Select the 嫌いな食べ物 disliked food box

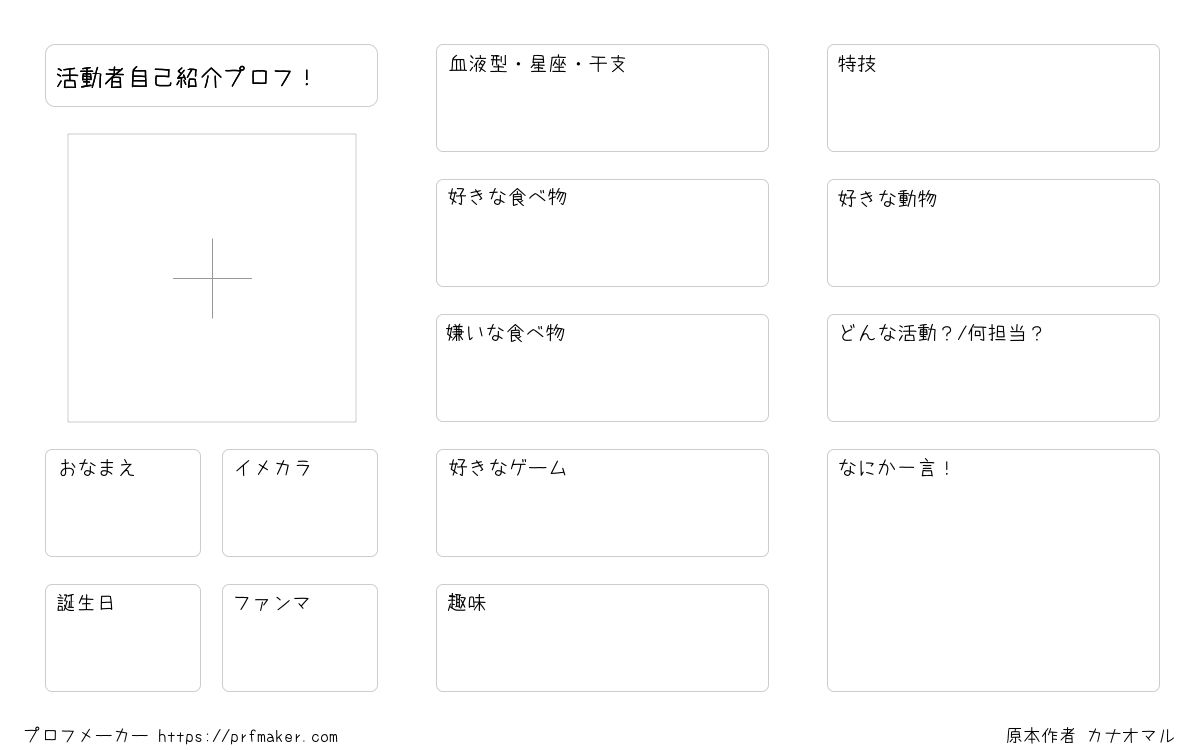[x=602, y=368]
